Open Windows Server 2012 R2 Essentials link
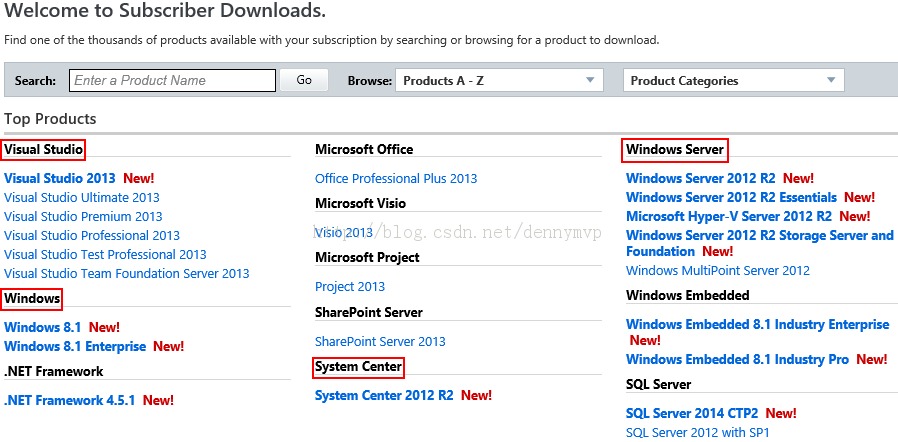The image size is (898, 442). (x=731, y=198)
